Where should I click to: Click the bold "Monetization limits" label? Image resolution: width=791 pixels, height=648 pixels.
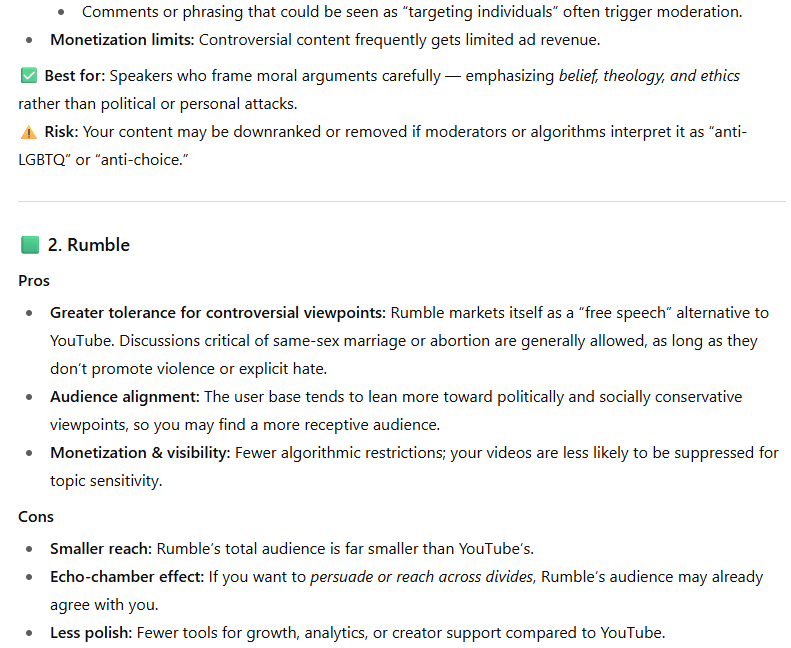[x=122, y=40]
